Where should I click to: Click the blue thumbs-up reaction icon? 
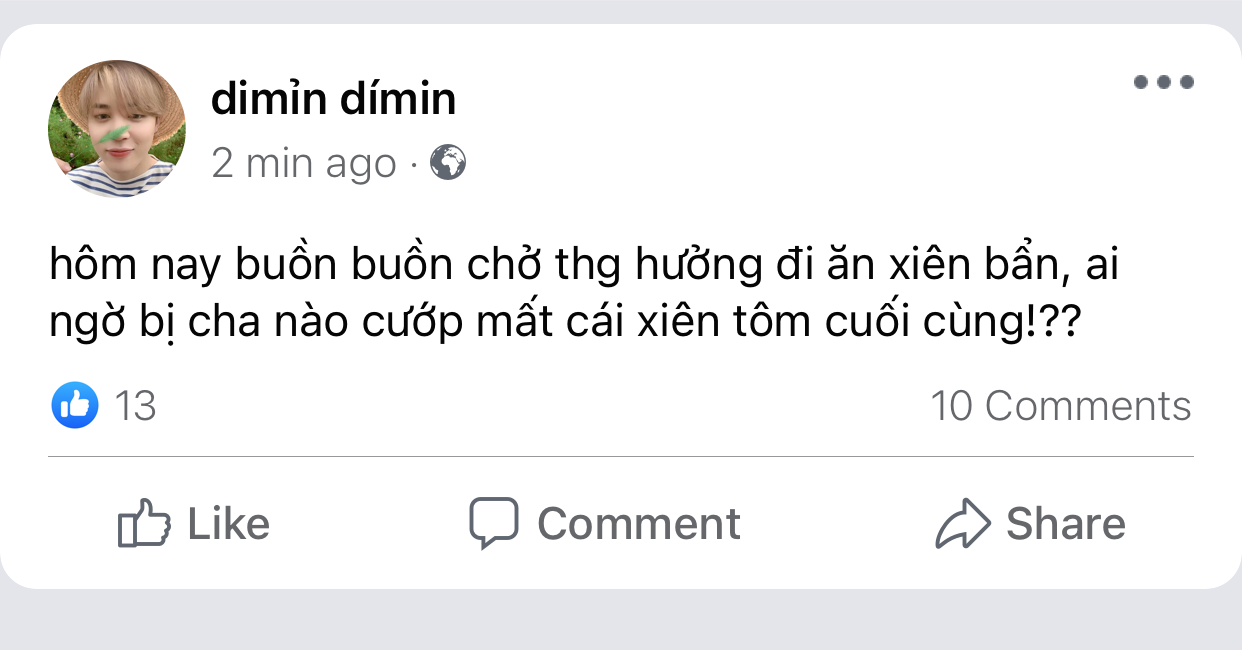tap(74, 406)
